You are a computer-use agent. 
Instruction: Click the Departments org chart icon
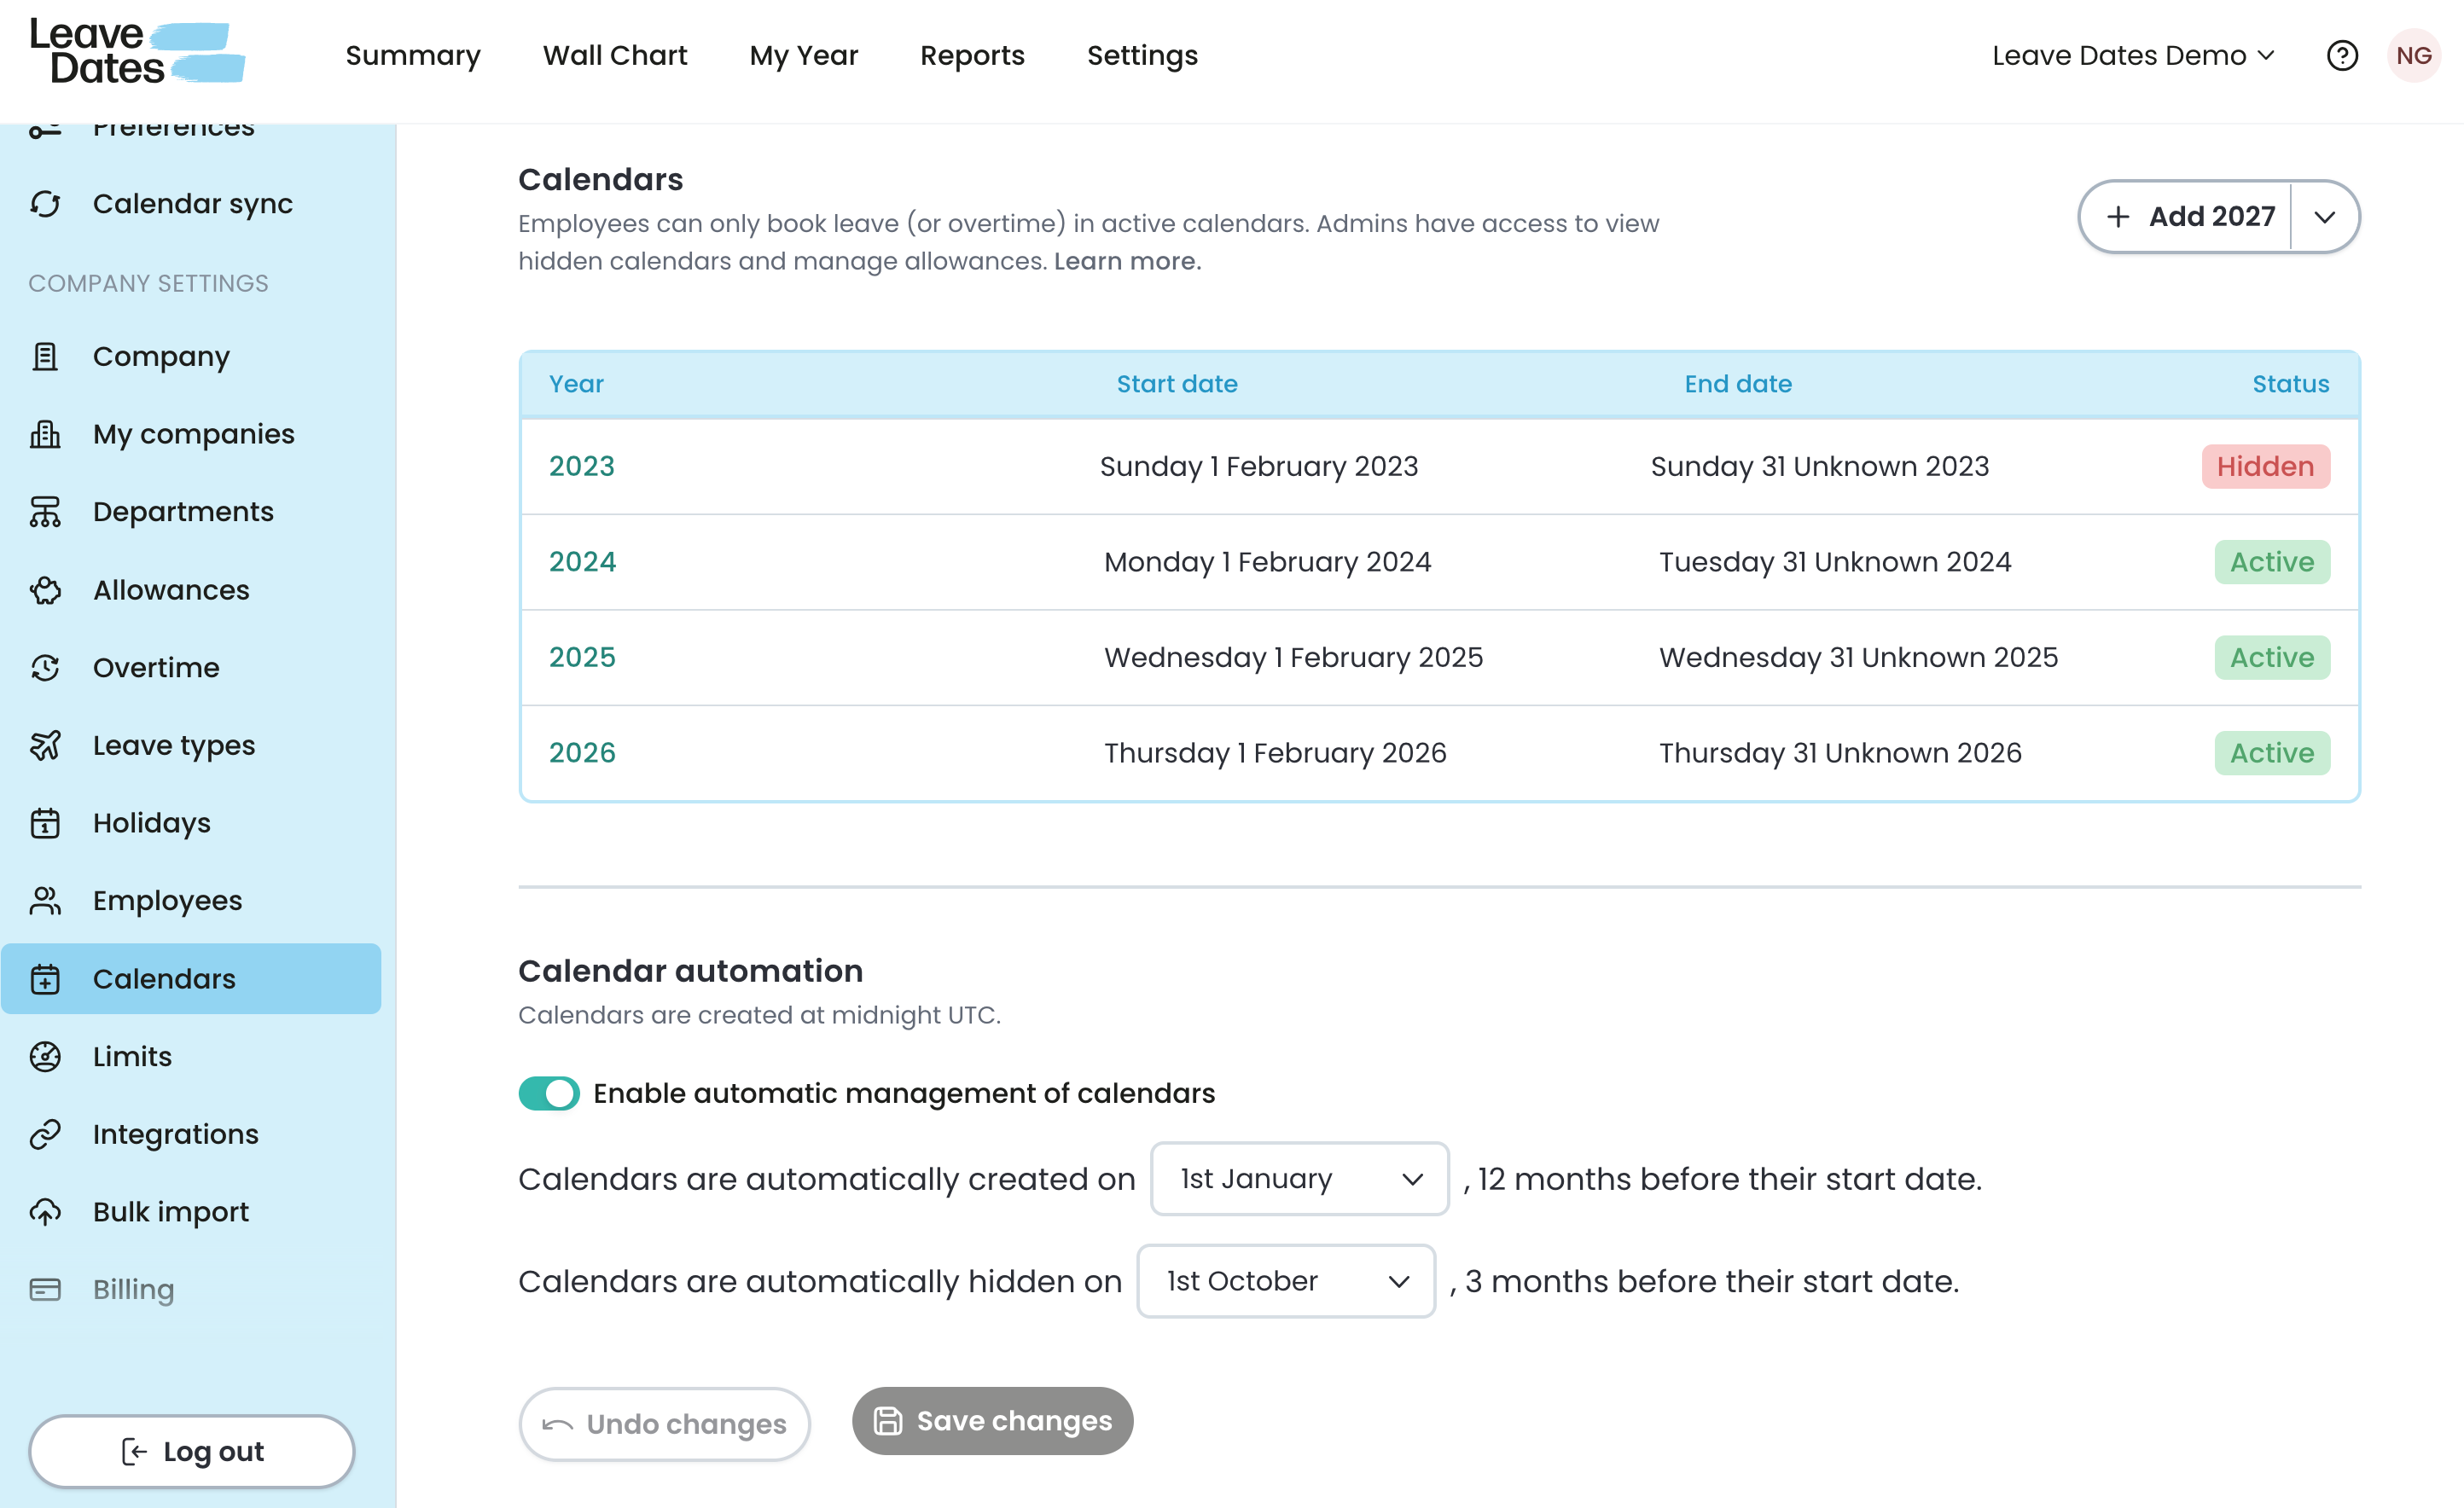tap(45, 512)
